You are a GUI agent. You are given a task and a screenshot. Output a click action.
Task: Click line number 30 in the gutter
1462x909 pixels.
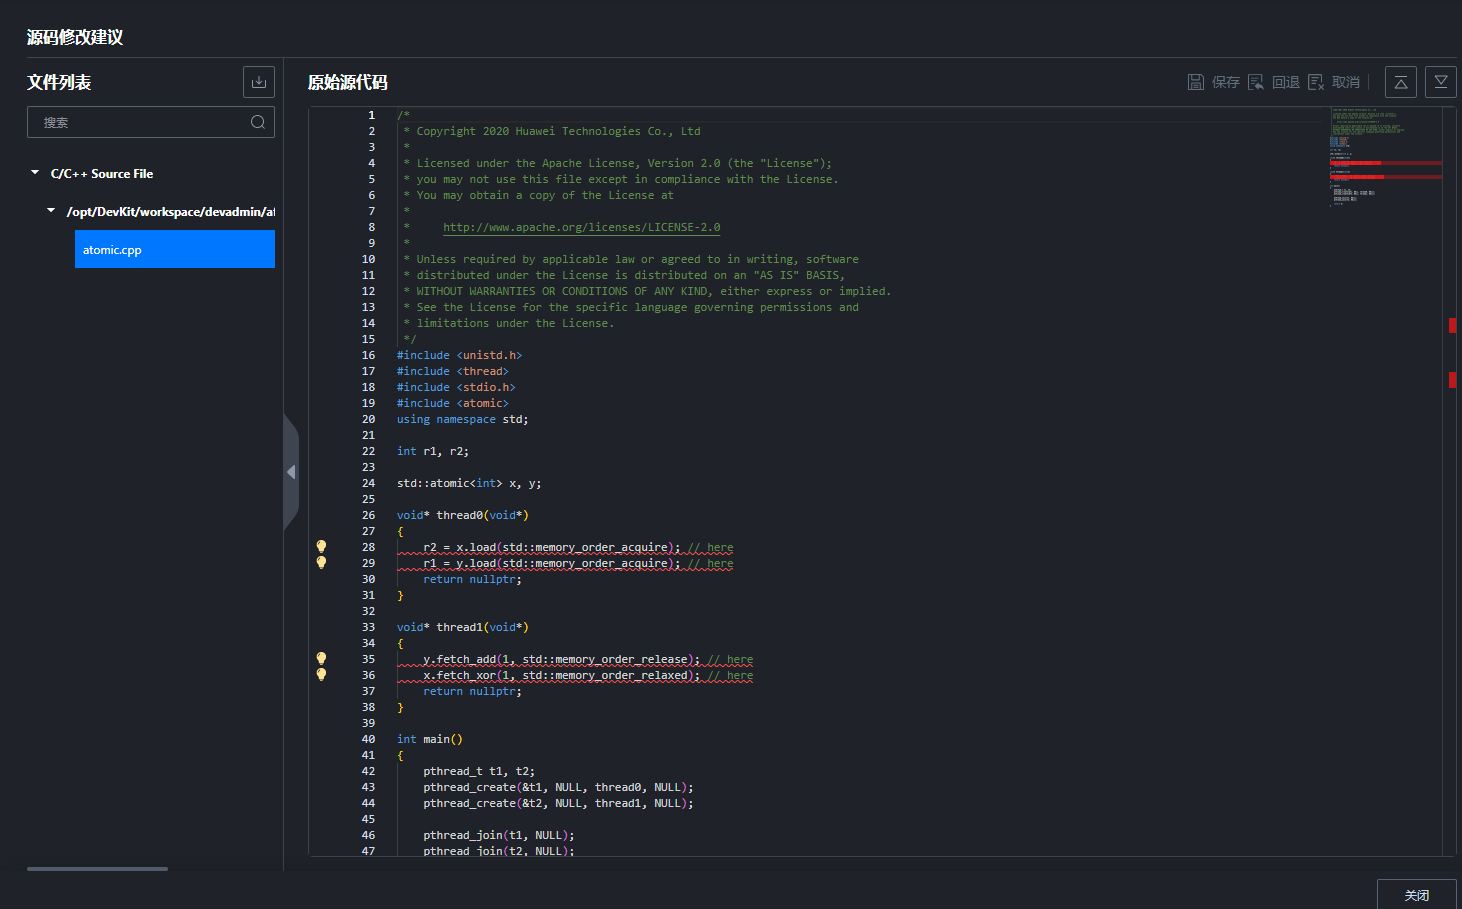tap(368, 579)
